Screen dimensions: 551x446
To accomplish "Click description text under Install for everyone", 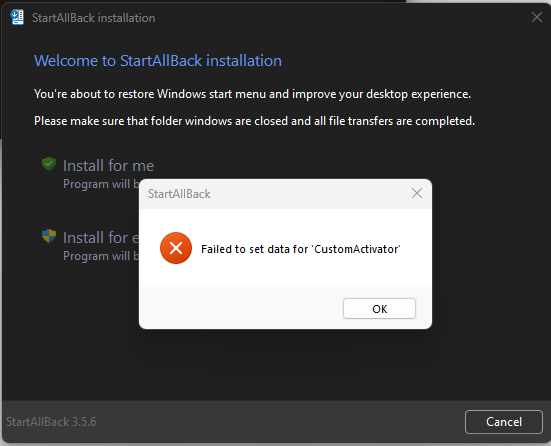I will coord(101,256).
